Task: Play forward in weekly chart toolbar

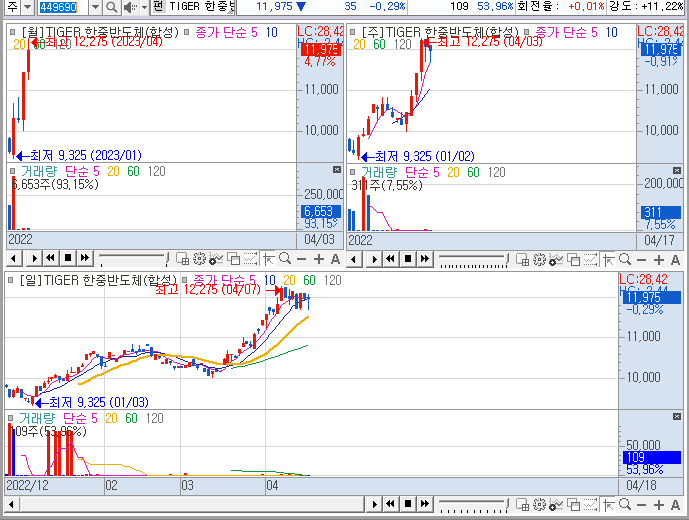Action: point(374,259)
